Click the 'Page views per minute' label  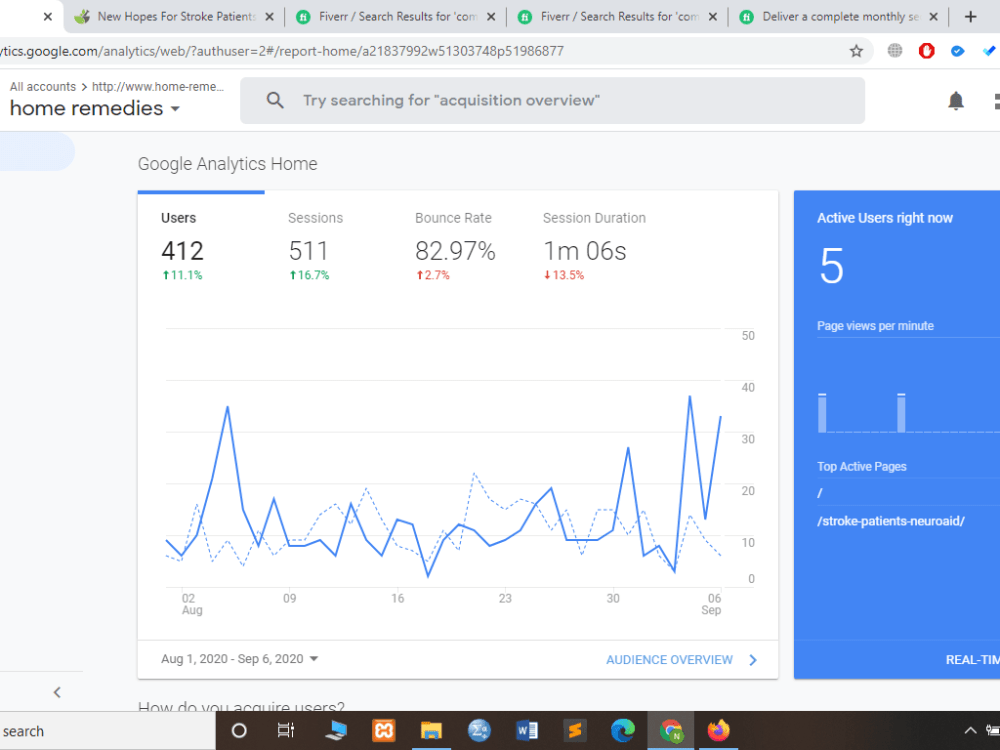pyautogui.click(x=875, y=326)
